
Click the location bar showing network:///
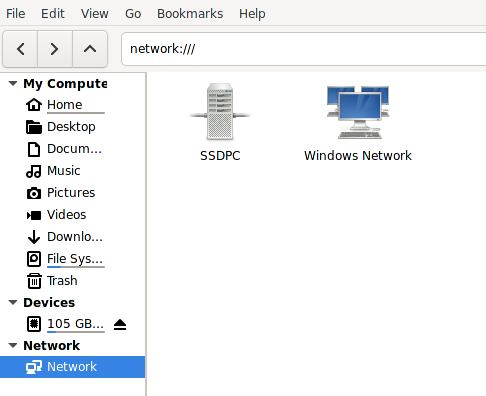click(304, 49)
